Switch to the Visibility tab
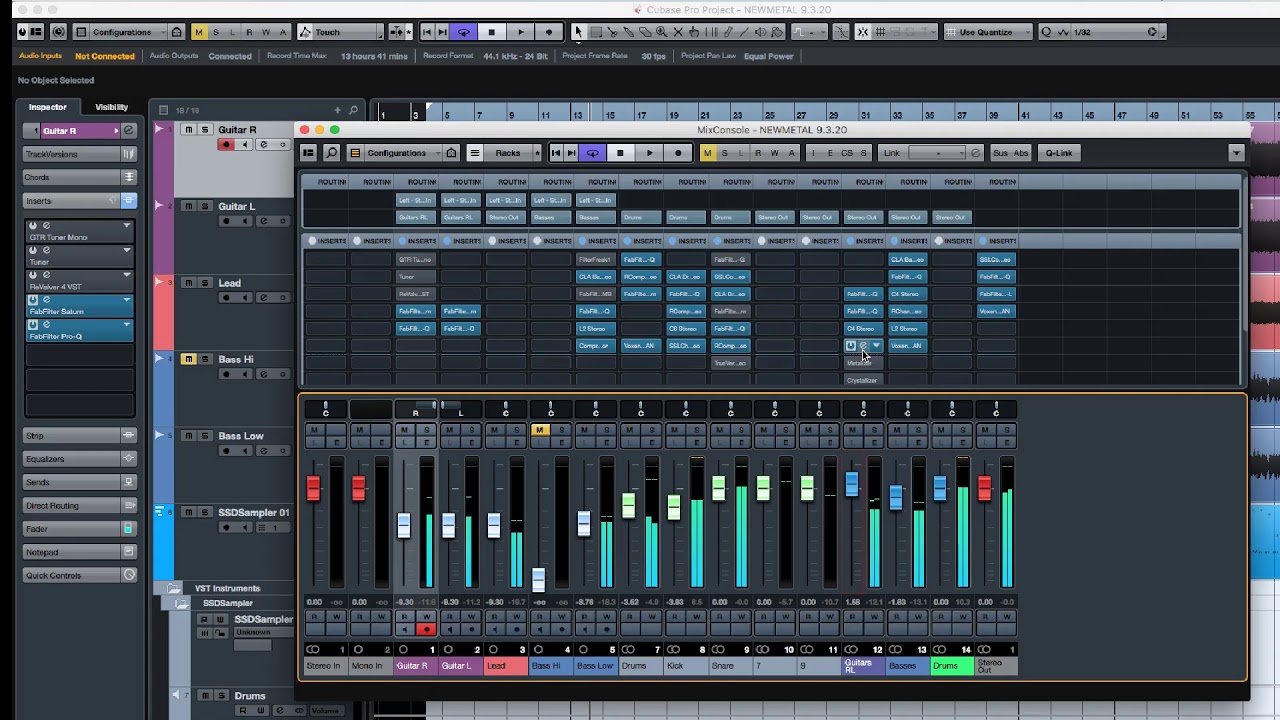Image resolution: width=1280 pixels, height=720 pixels. (x=111, y=107)
